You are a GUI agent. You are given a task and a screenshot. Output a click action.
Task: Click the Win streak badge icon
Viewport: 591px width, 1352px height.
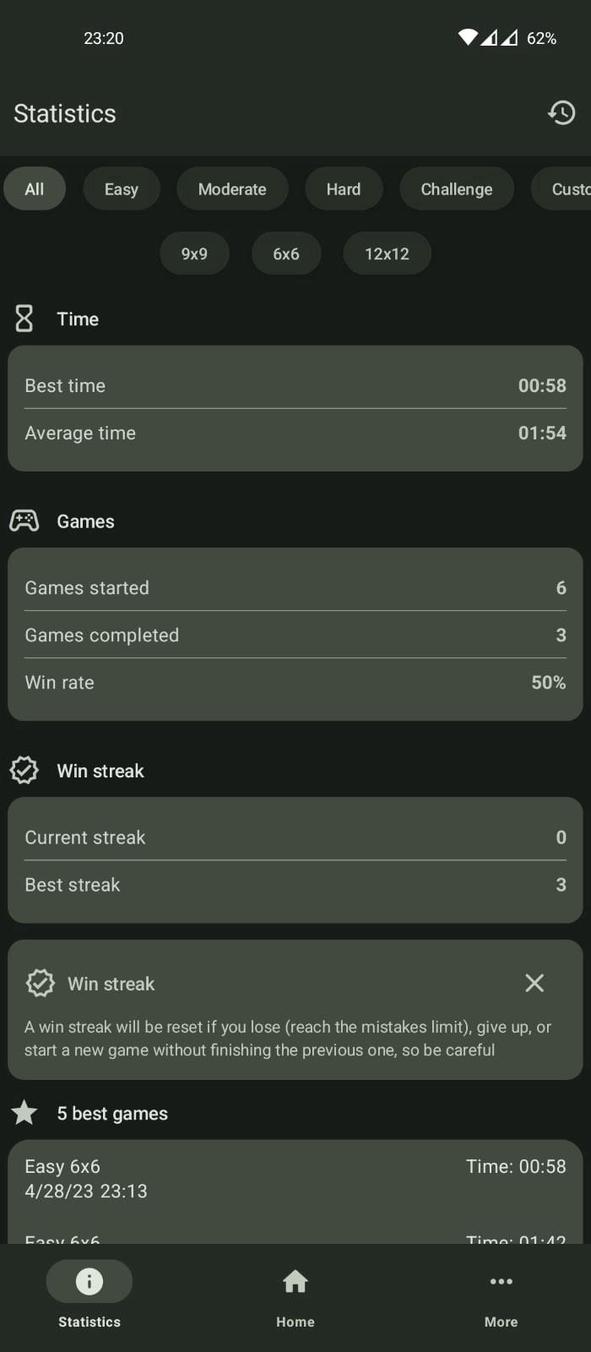(23, 770)
